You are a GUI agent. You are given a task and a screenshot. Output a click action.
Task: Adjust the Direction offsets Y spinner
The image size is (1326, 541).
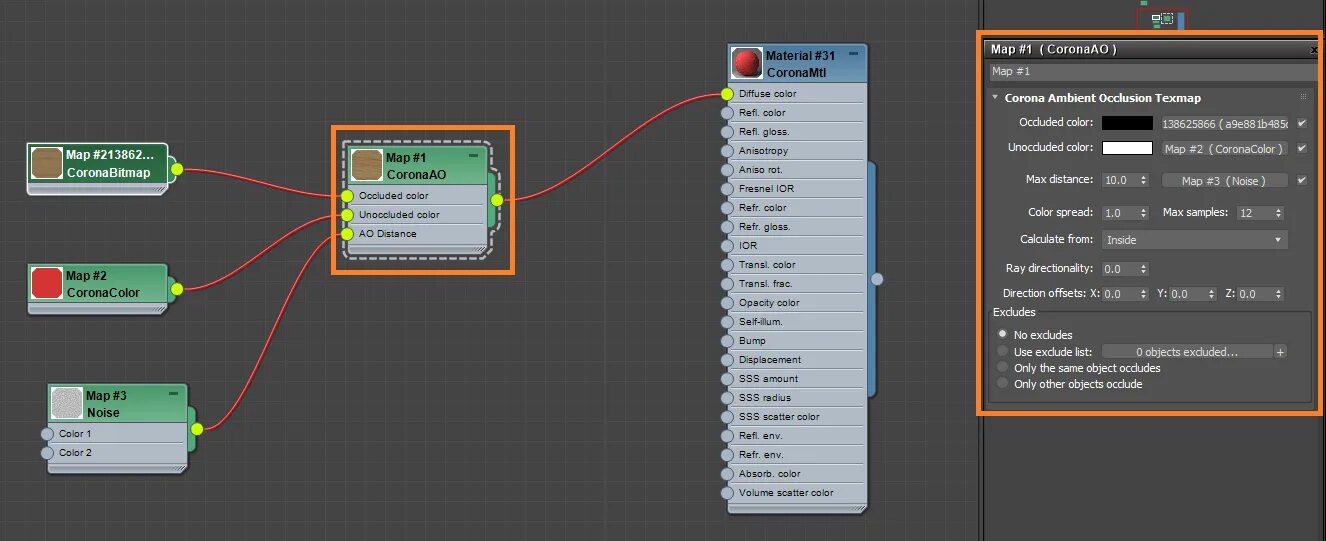1210,294
